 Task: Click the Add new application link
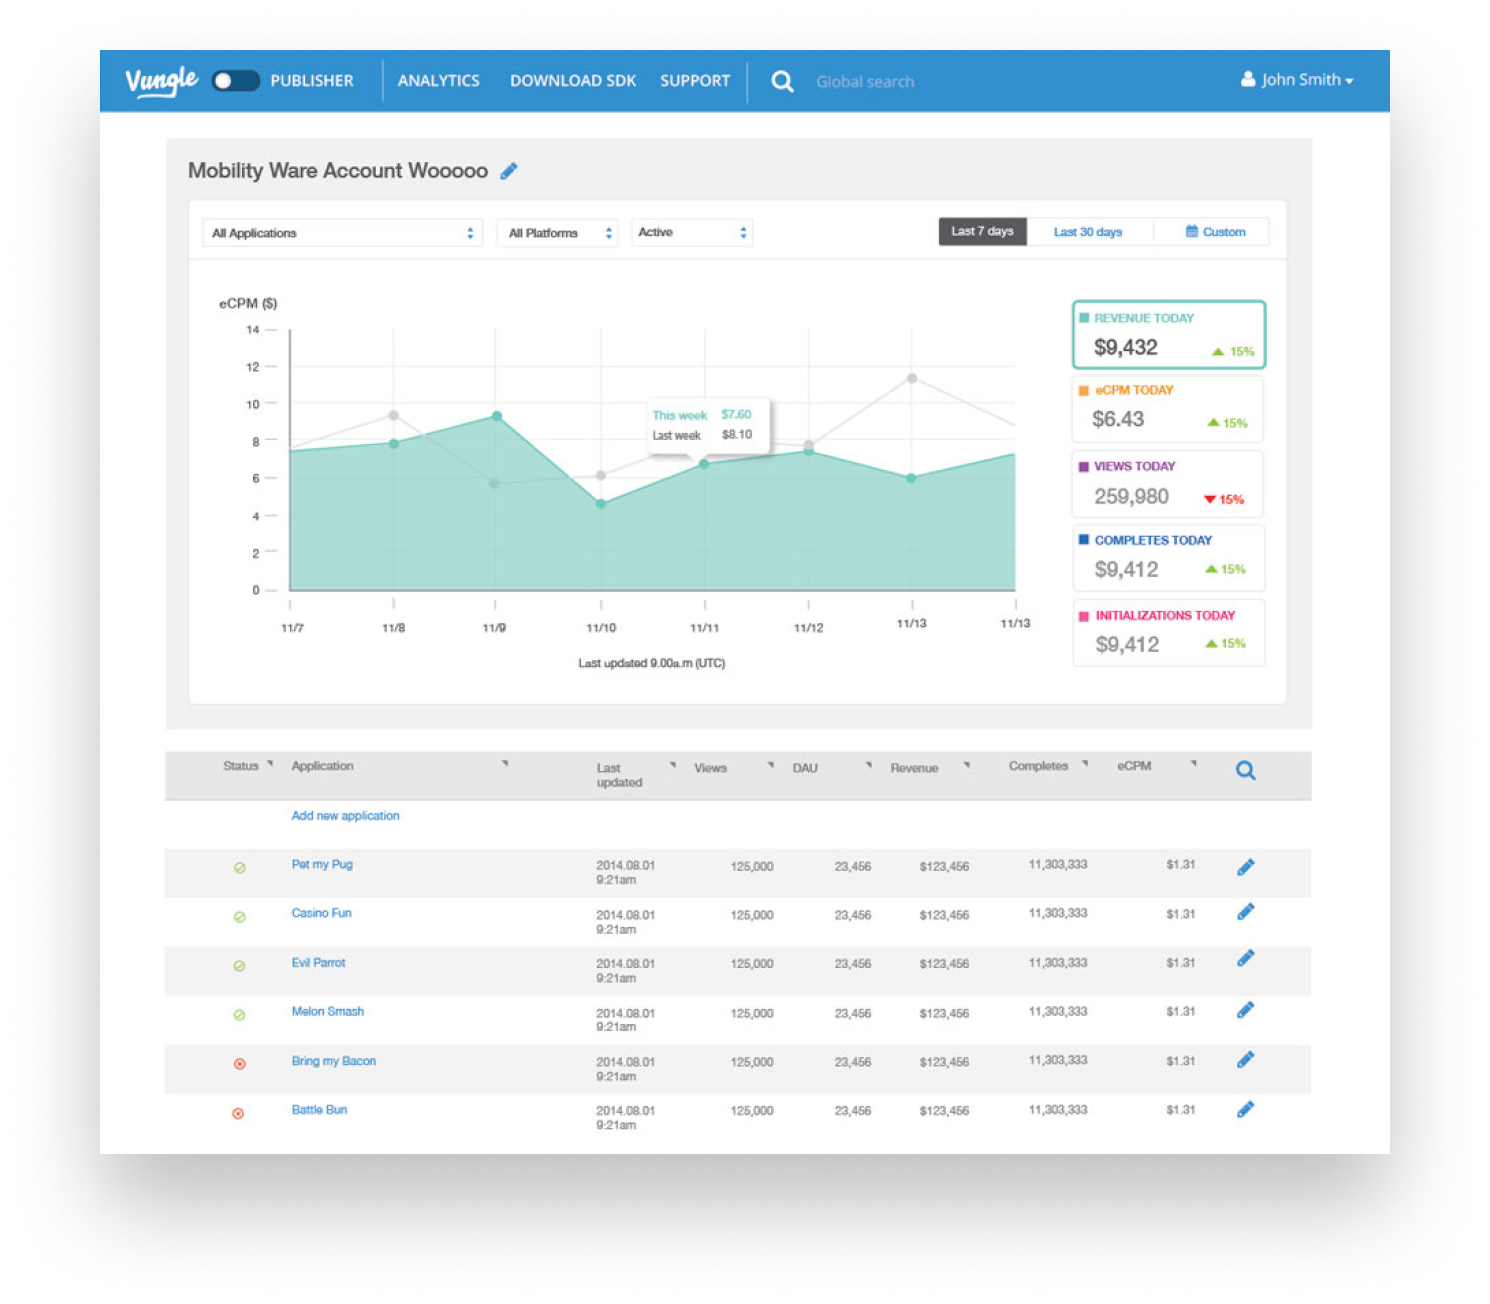[x=345, y=816]
